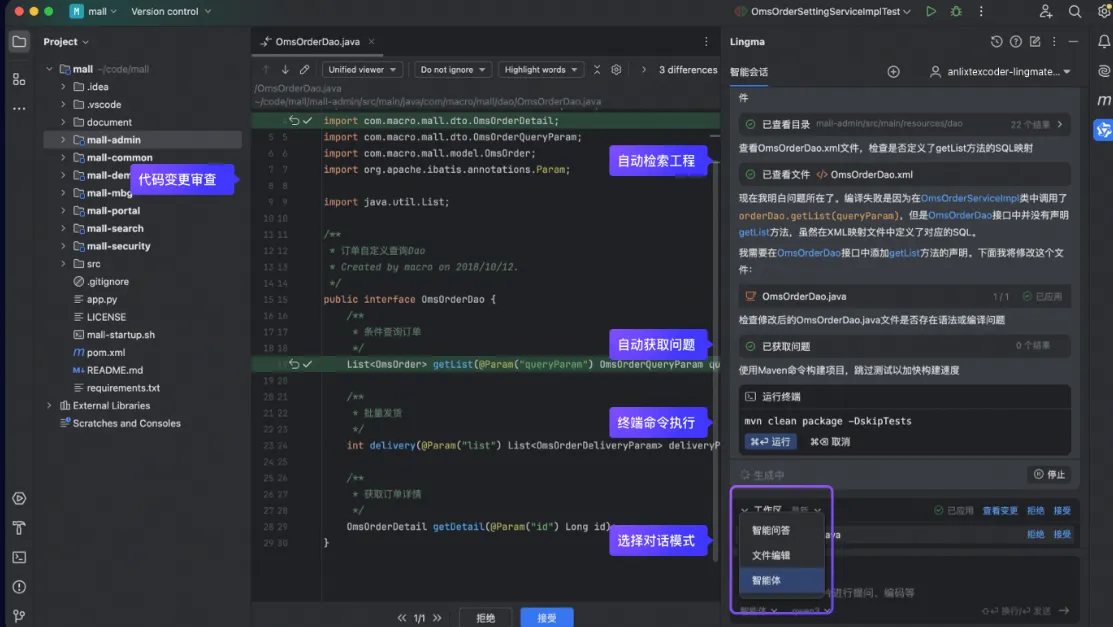The width and height of the screenshot is (1113, 627).
Task: Open the Structure tool window icon
Action: pos(19,80)
